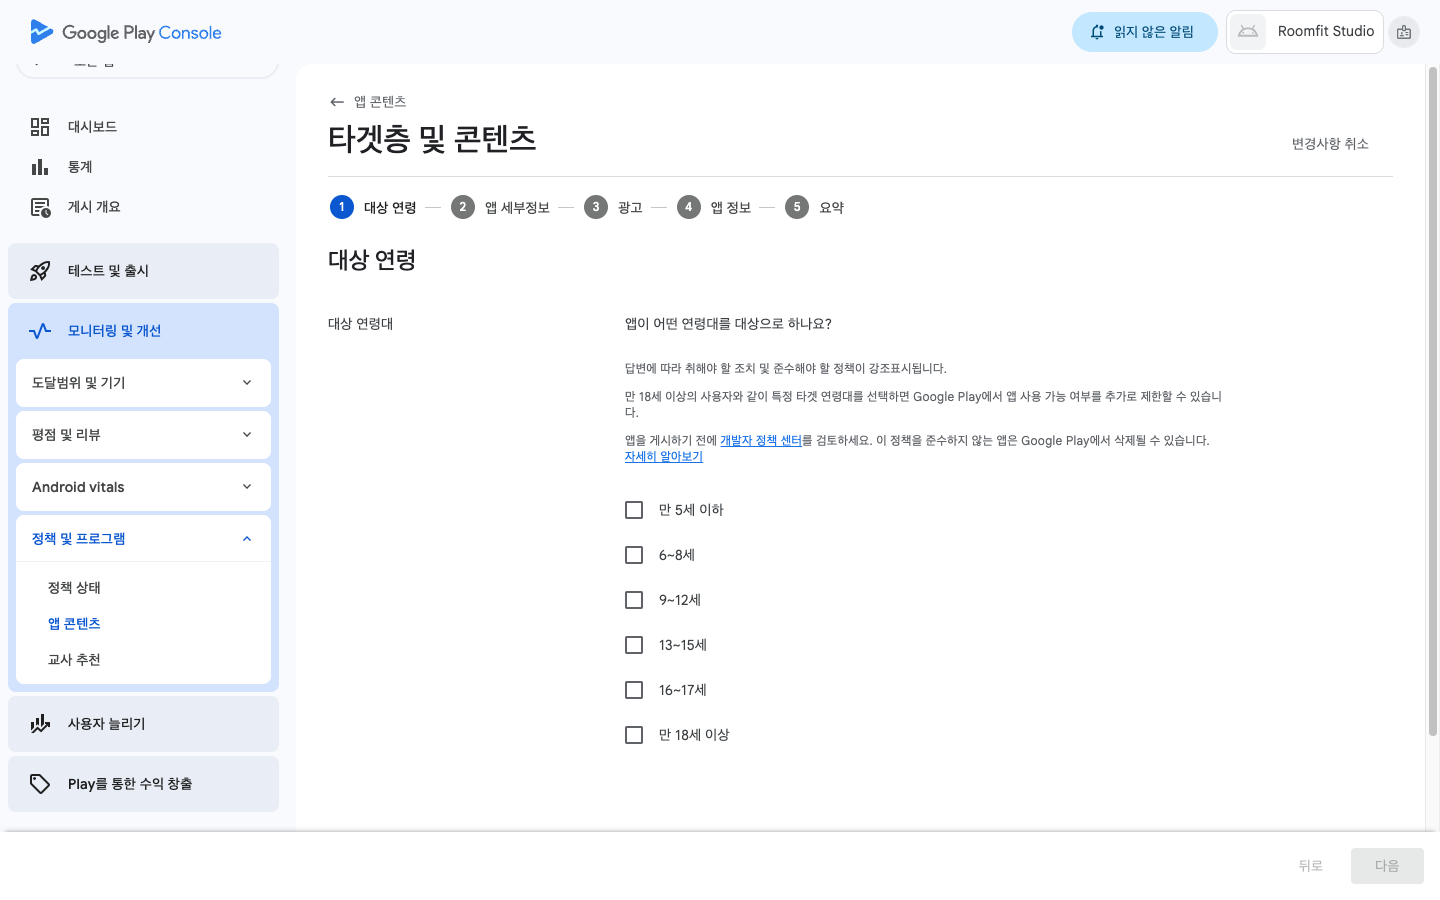
Task: Enable the 13~15세 age checkbox
Action: tap(634, 645)
